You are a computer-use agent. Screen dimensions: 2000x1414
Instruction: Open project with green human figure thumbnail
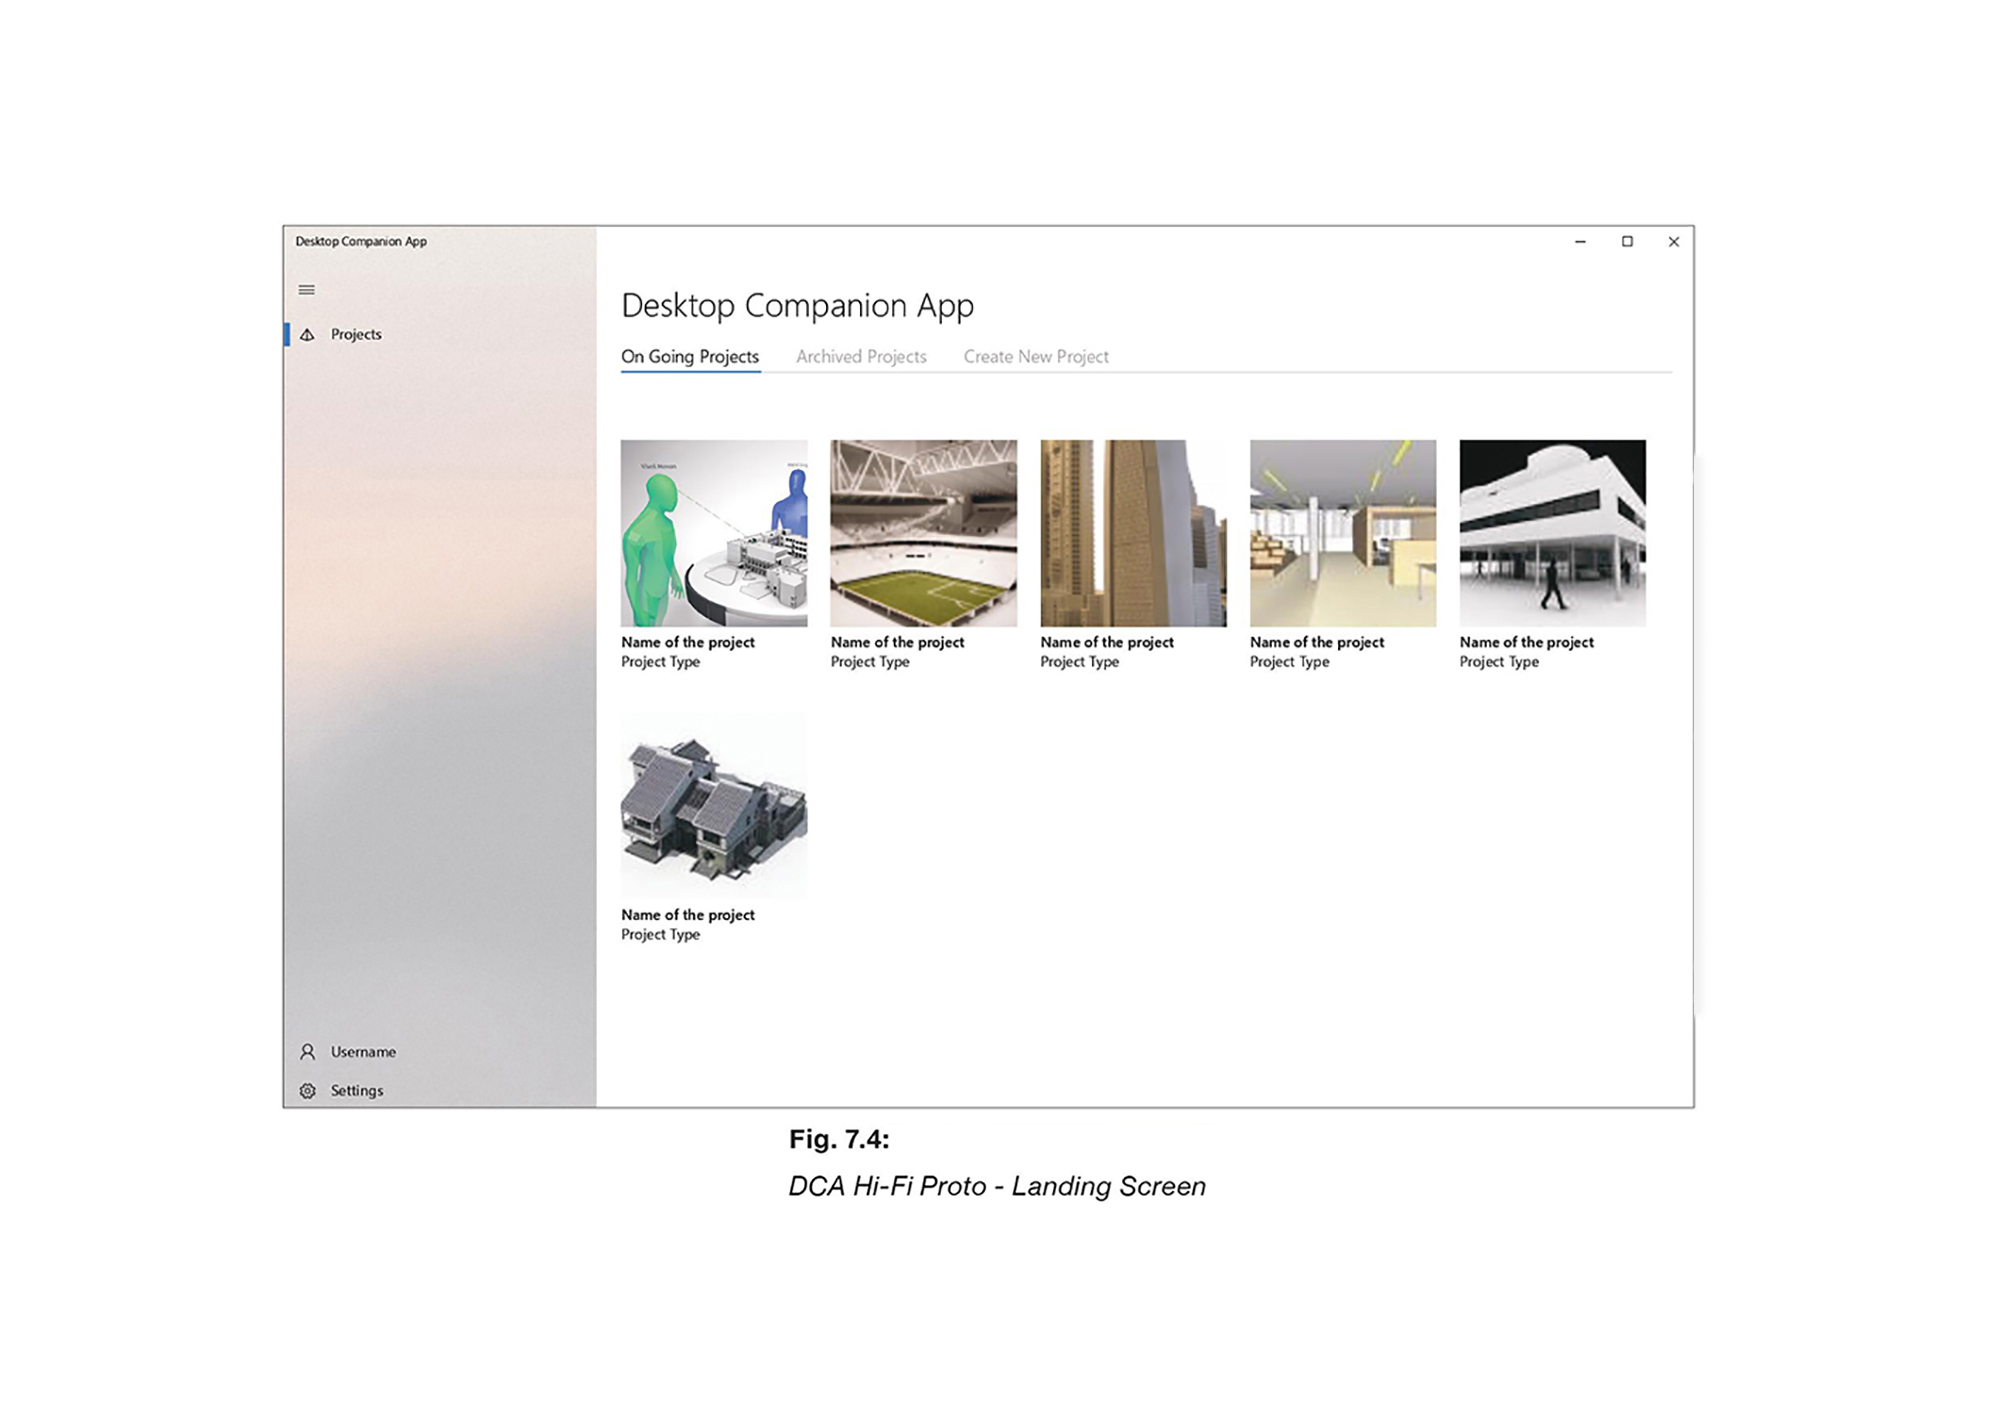pyautogui.click(x=714, y=533)
